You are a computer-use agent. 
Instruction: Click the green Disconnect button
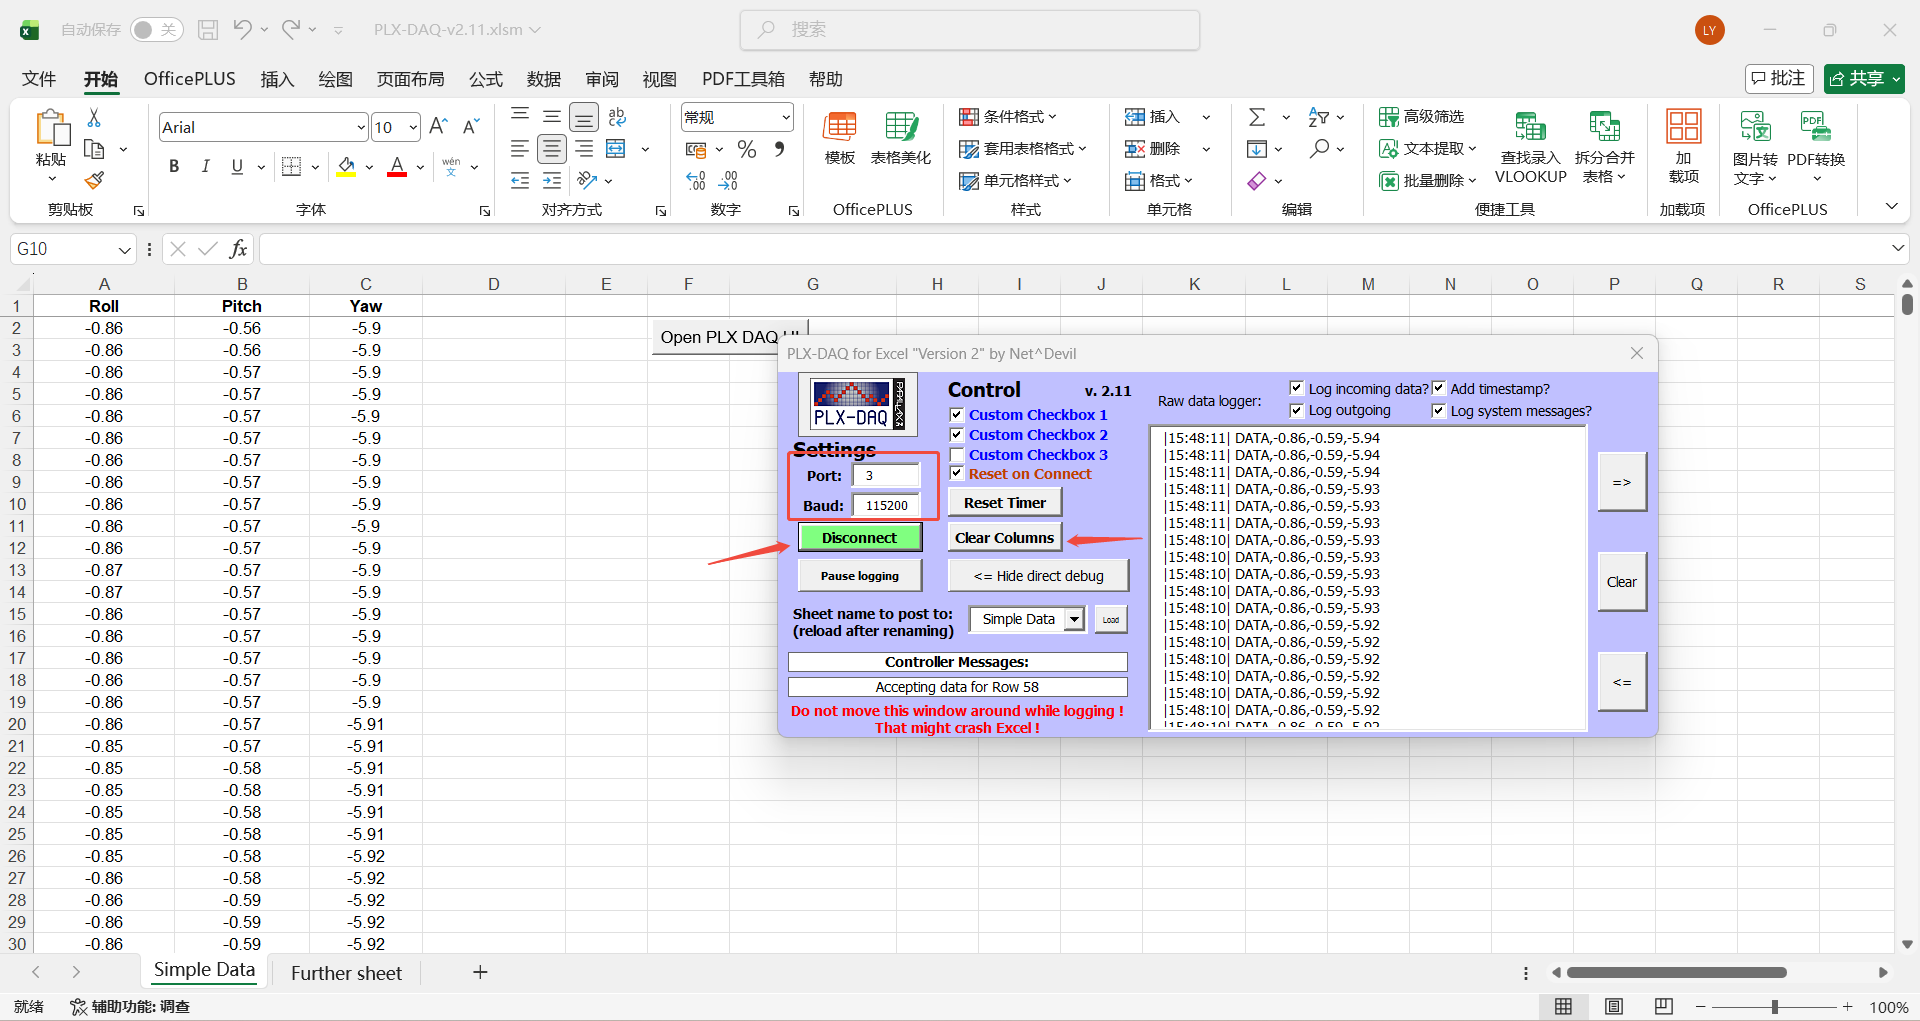coord(860,538)
